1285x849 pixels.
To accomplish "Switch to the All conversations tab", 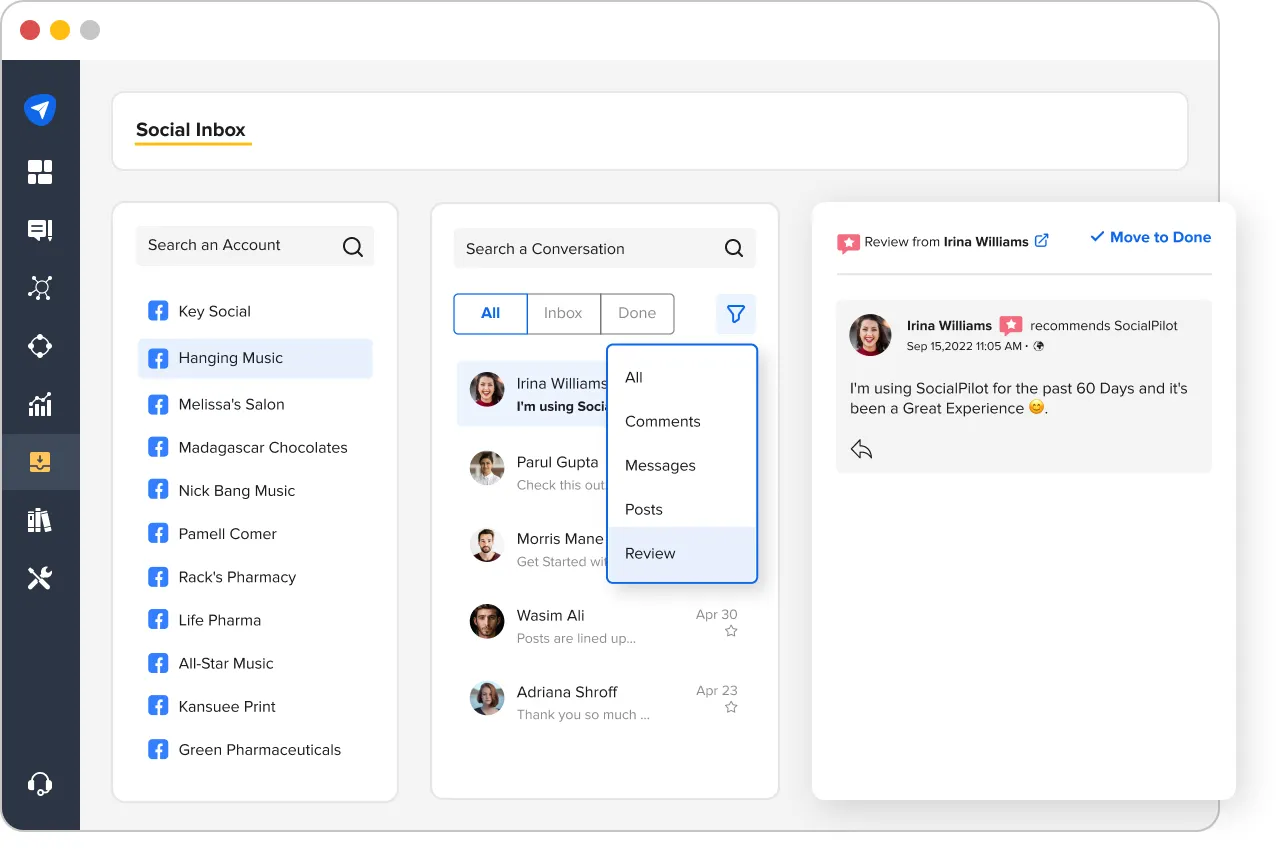I will [x=490, y=313].
